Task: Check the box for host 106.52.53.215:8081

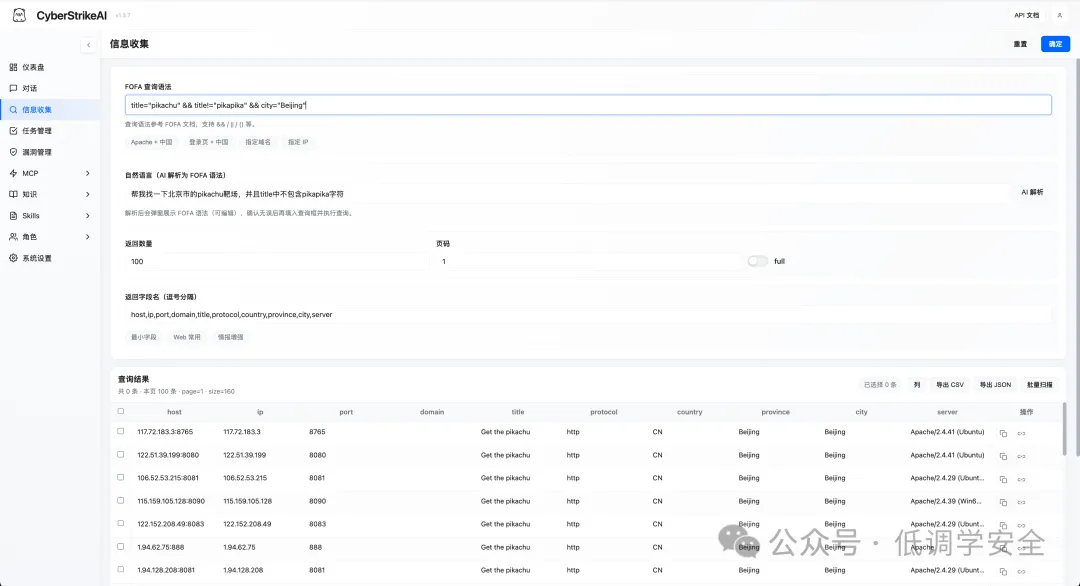Action: (x=121, y=477)
